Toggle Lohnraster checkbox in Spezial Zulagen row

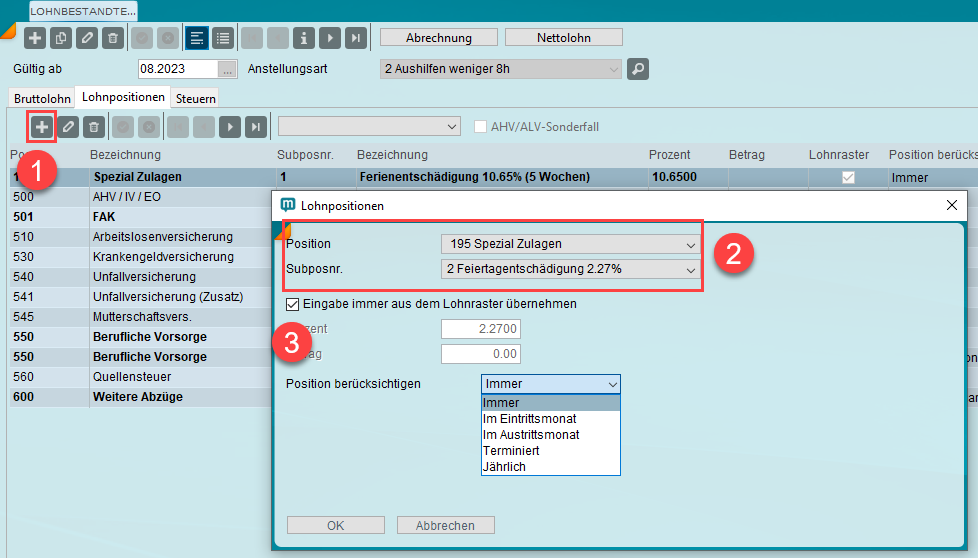coord(848,178)
